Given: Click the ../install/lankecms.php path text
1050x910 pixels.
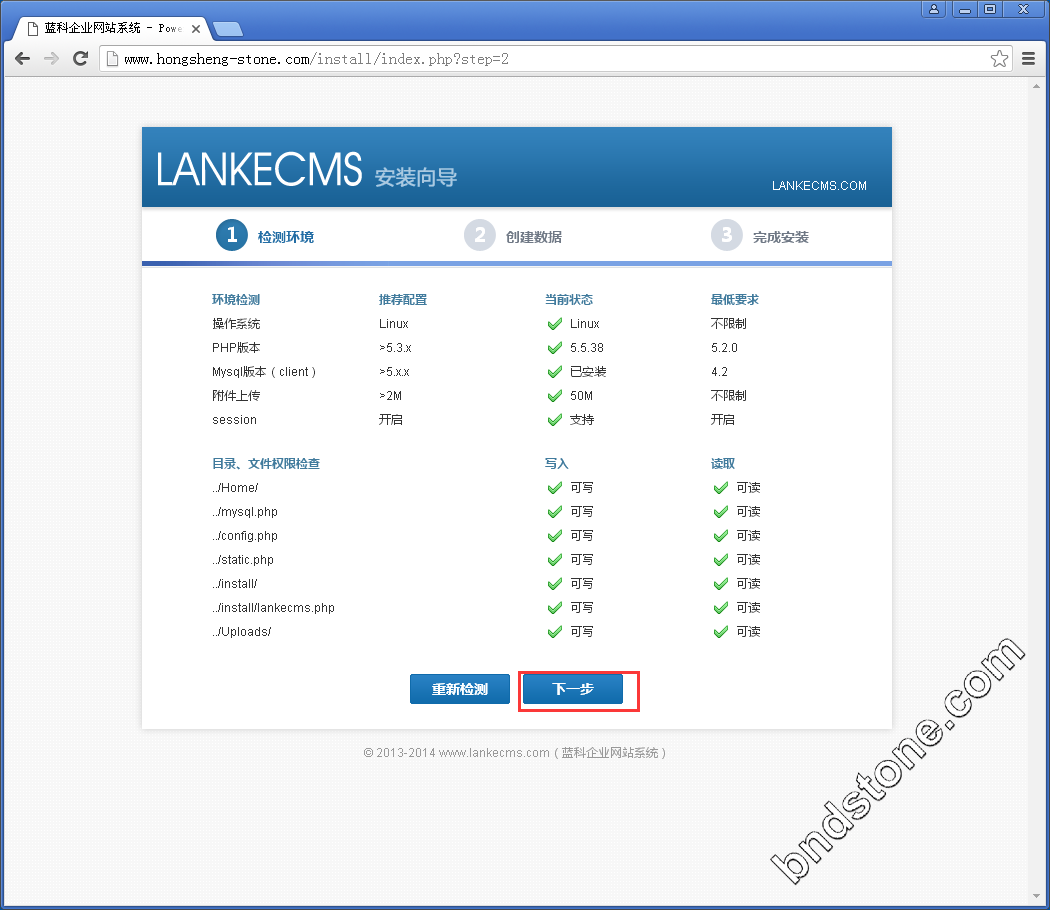Looking at the screenshot, I should pos(273,608).
